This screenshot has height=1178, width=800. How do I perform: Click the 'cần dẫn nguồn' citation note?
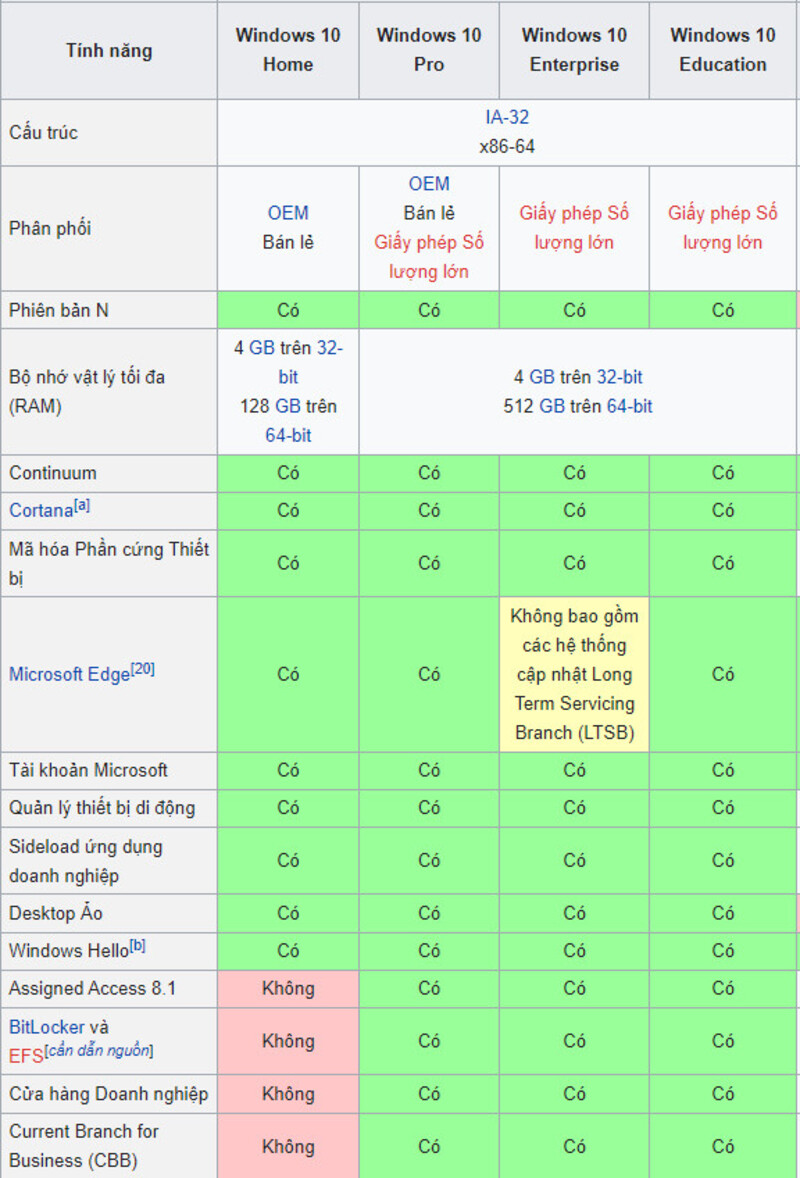coord(99,1050)
